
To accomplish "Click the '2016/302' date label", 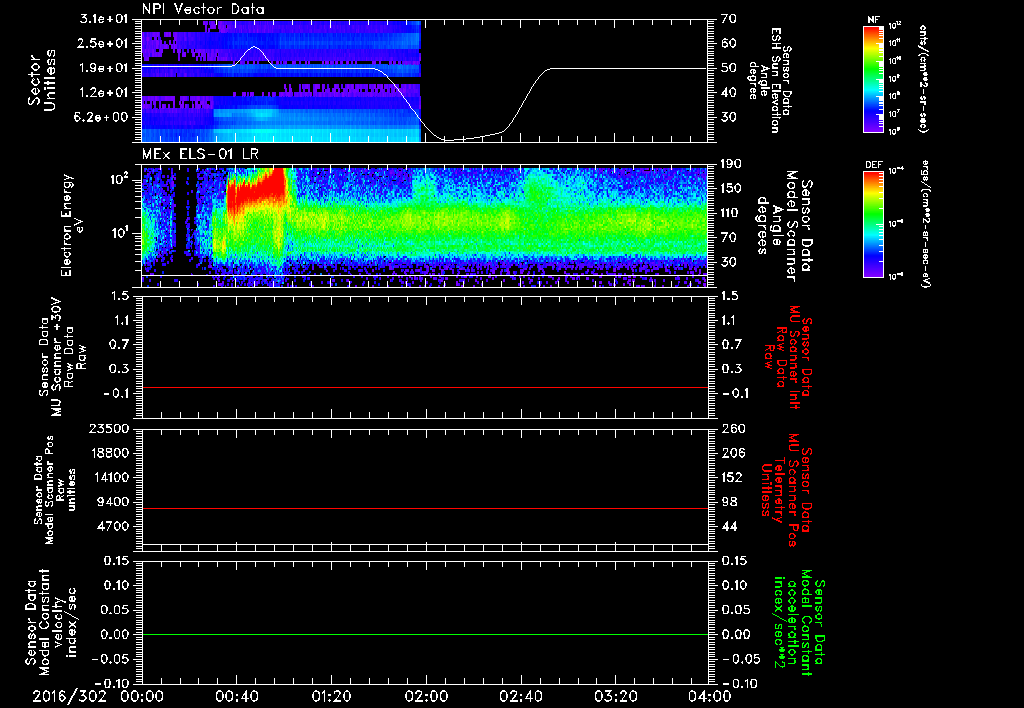I will coord(69,696).
